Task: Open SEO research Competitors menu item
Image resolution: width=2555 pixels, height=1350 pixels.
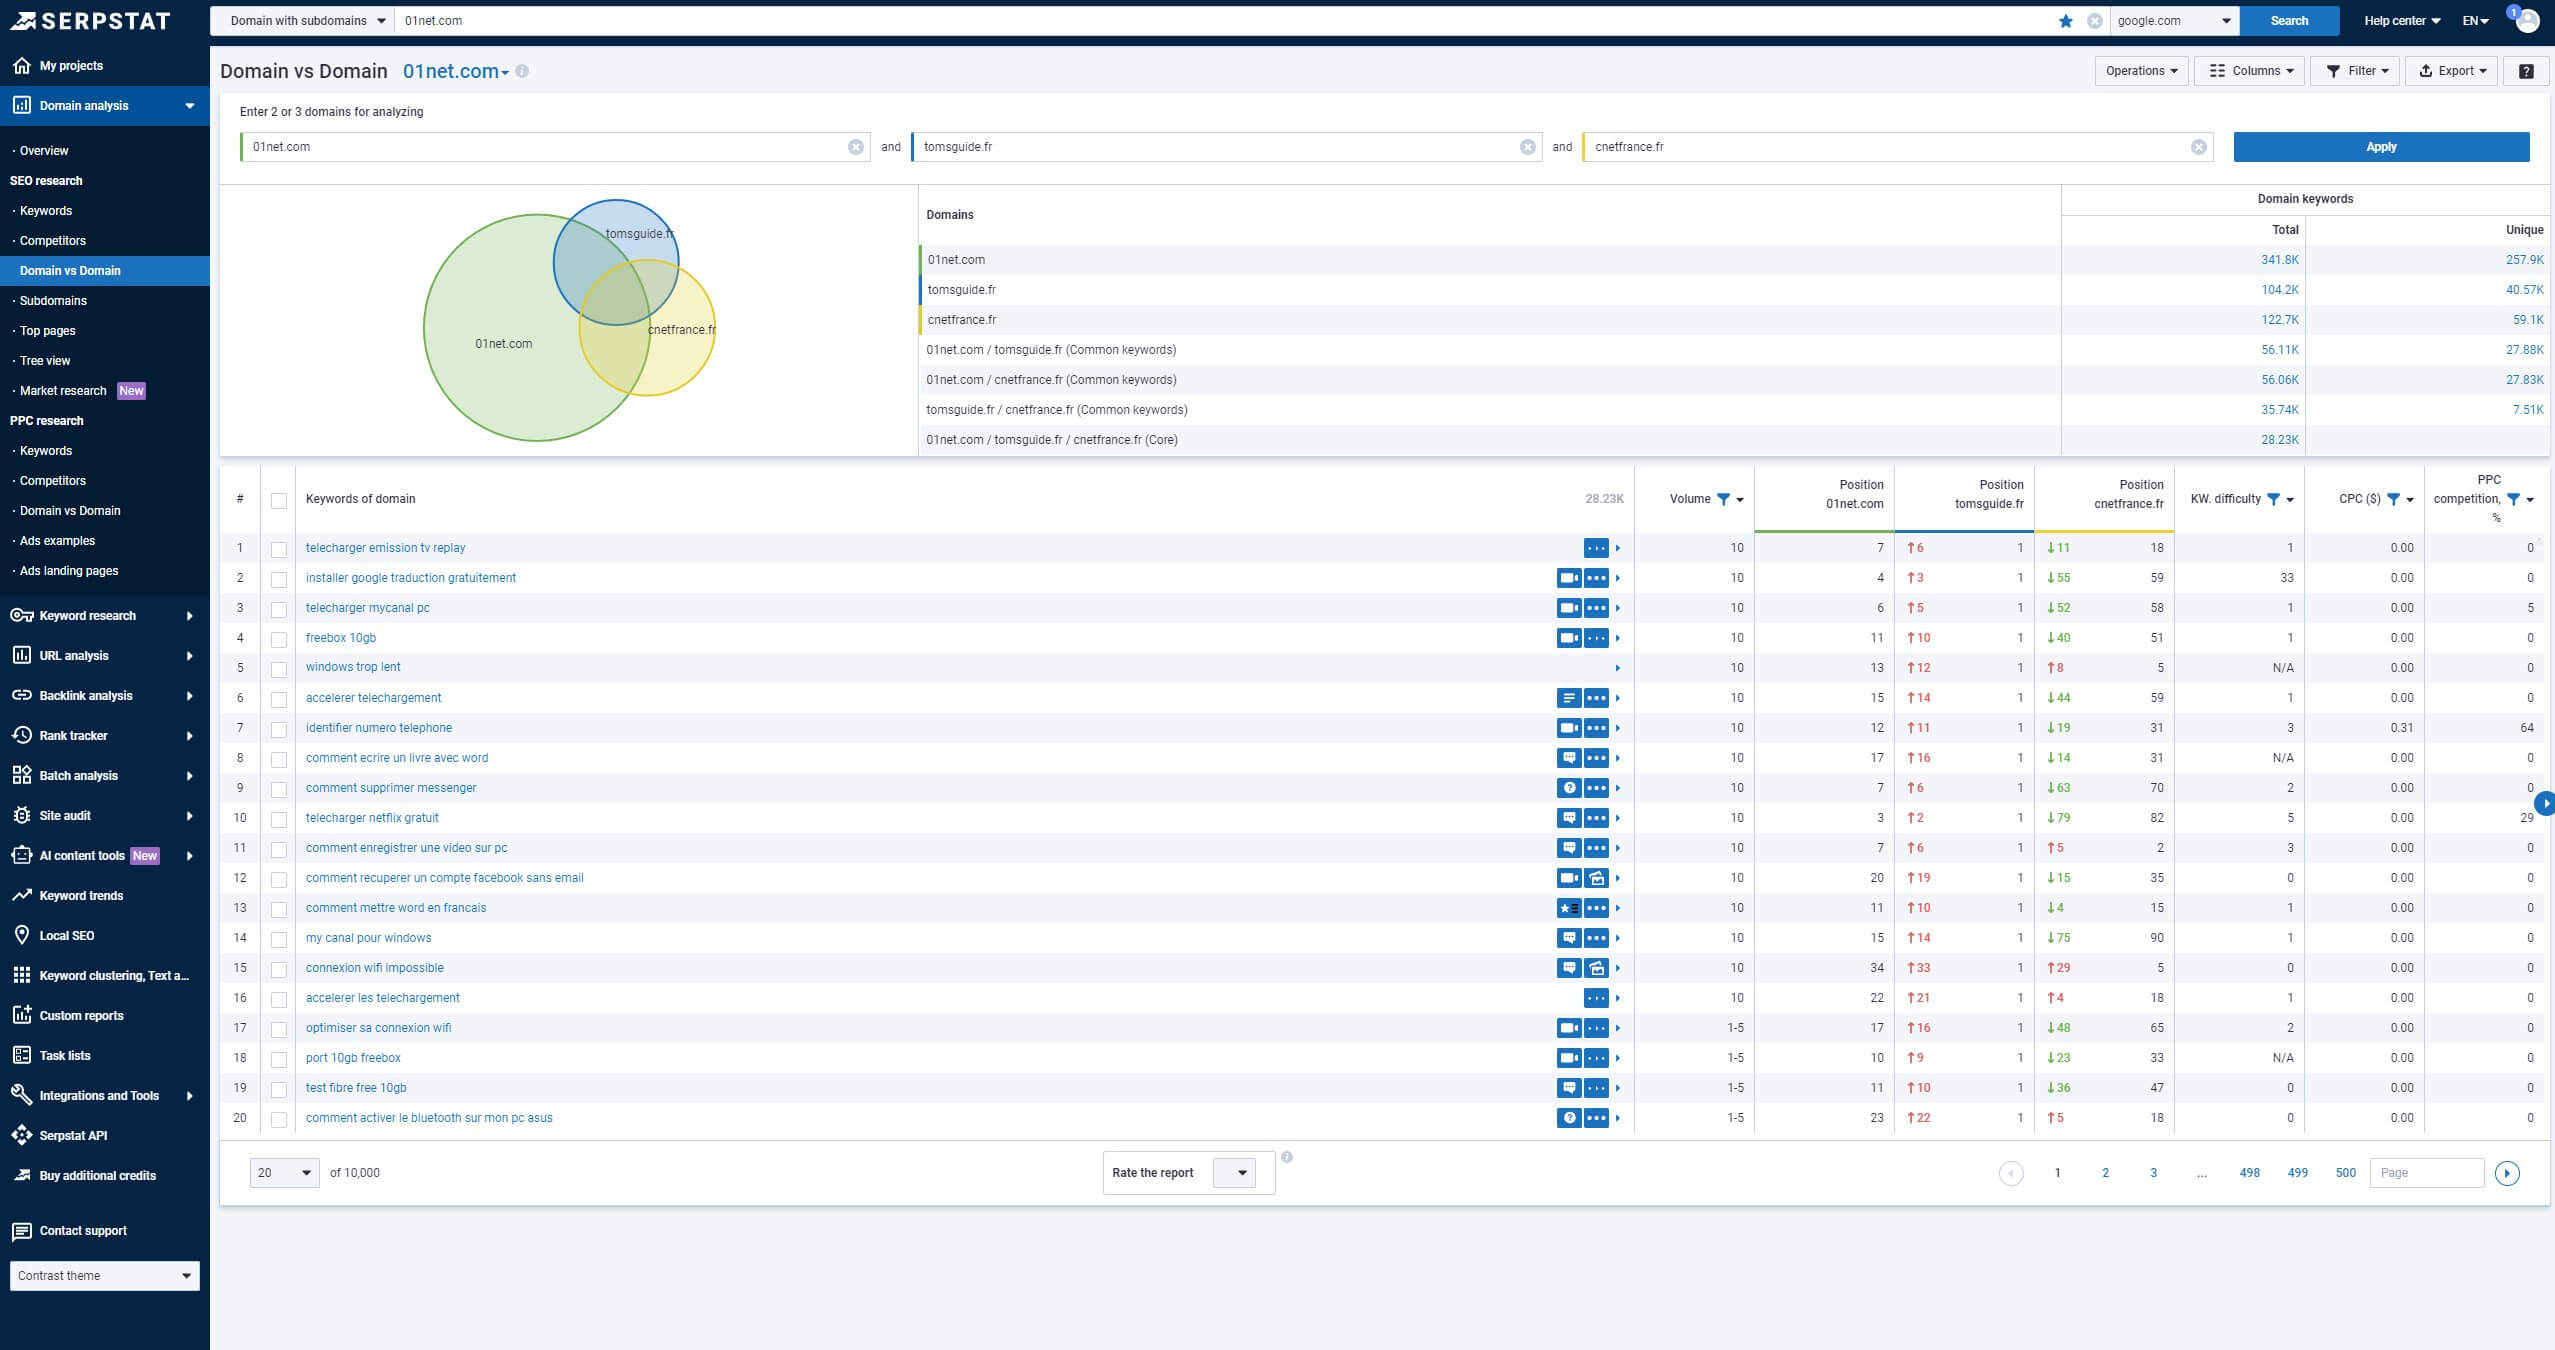Action: click(53, 241)
